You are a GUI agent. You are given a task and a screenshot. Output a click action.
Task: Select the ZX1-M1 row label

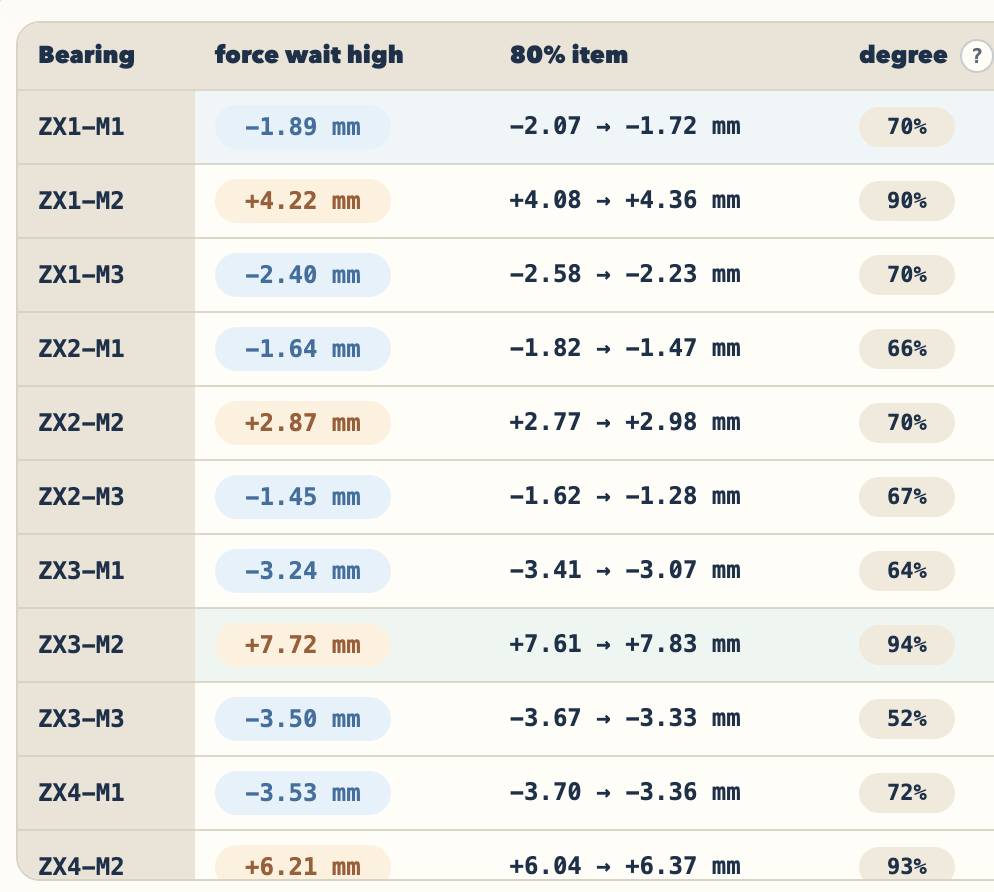click(x=81, y=127)
